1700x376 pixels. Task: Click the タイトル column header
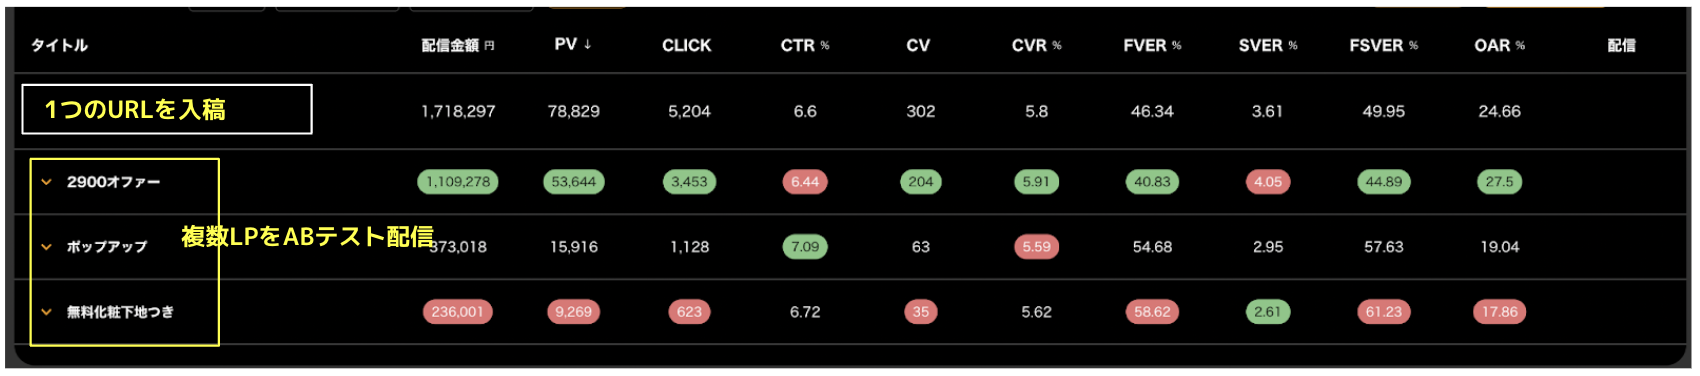[x=59, y=45]
